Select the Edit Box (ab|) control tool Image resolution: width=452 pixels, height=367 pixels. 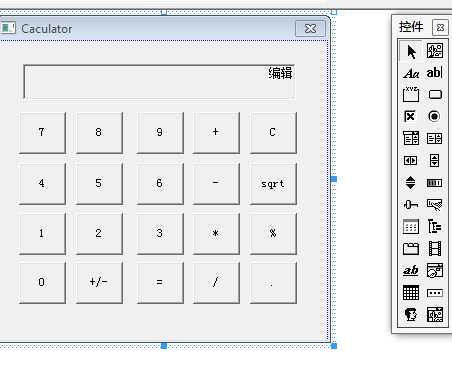pyautogui.click(x=435, y=73)
